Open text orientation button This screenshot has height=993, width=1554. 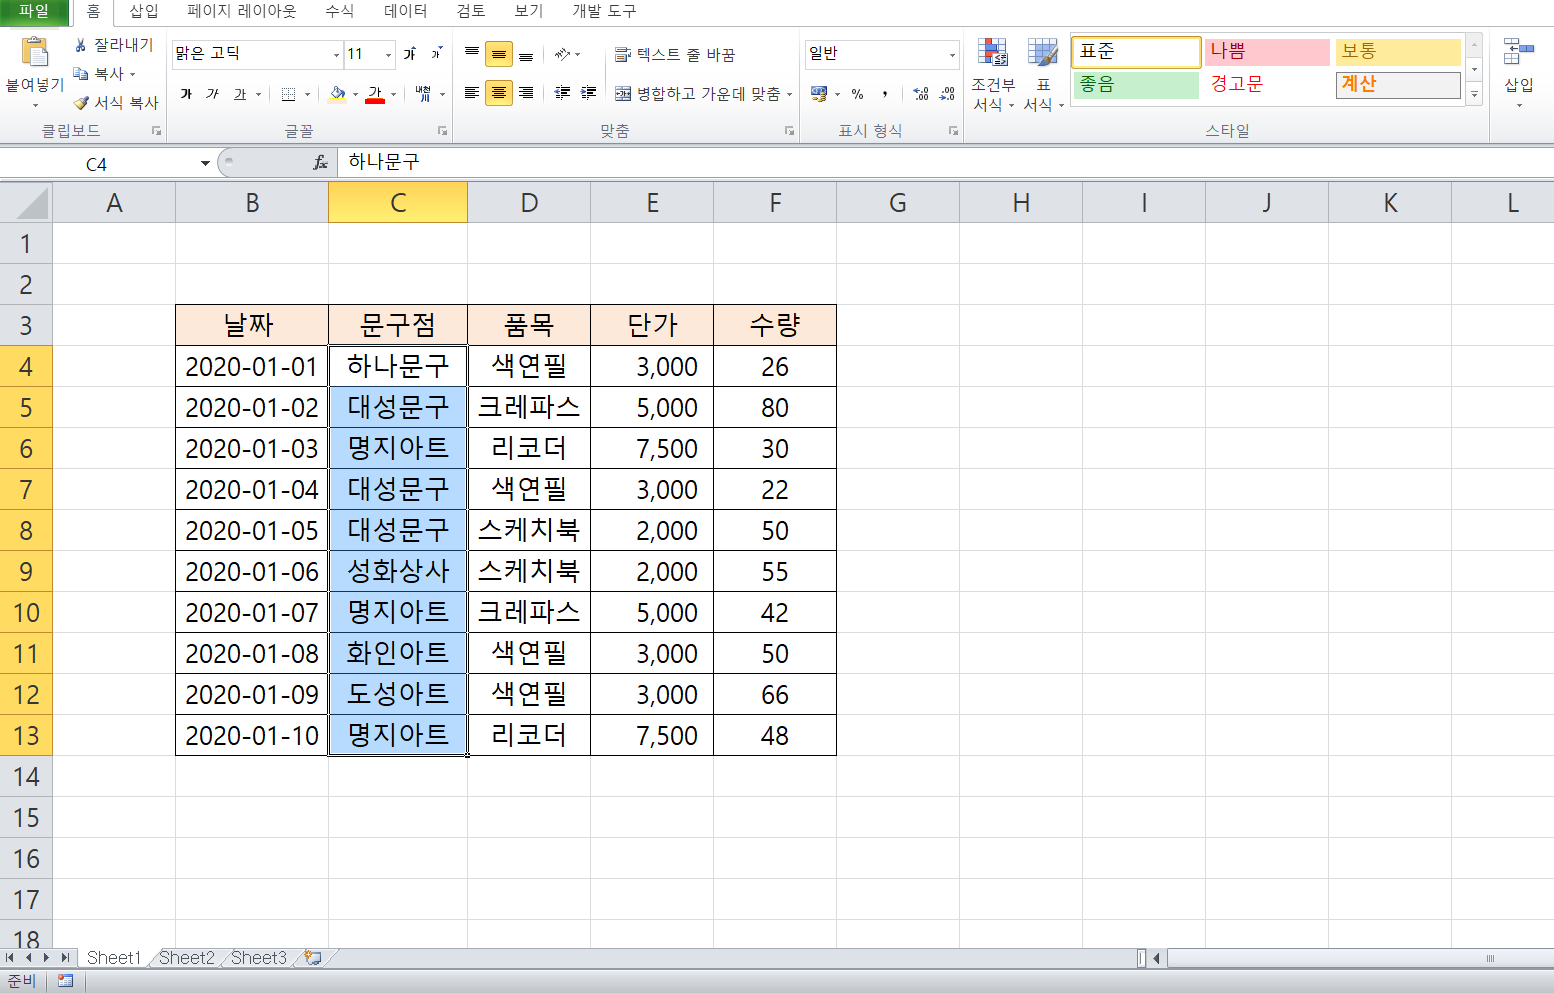[563, 54]
